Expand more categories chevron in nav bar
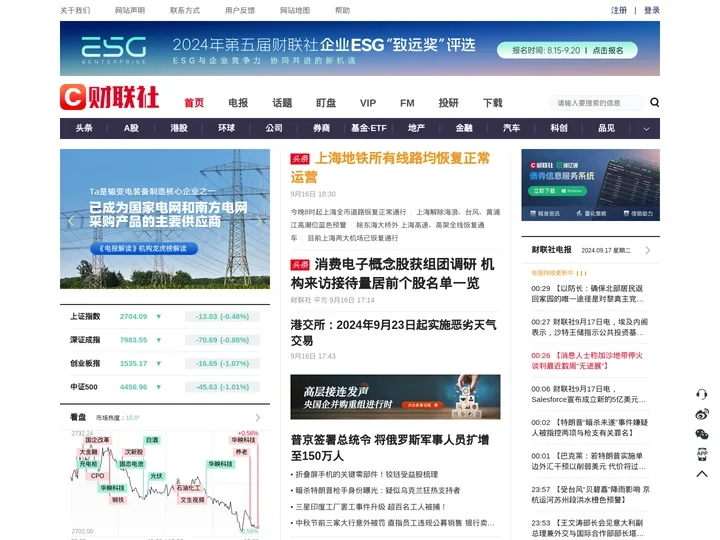Image resolution: width=720 pixels, height=540 pixels. (646, 129)
